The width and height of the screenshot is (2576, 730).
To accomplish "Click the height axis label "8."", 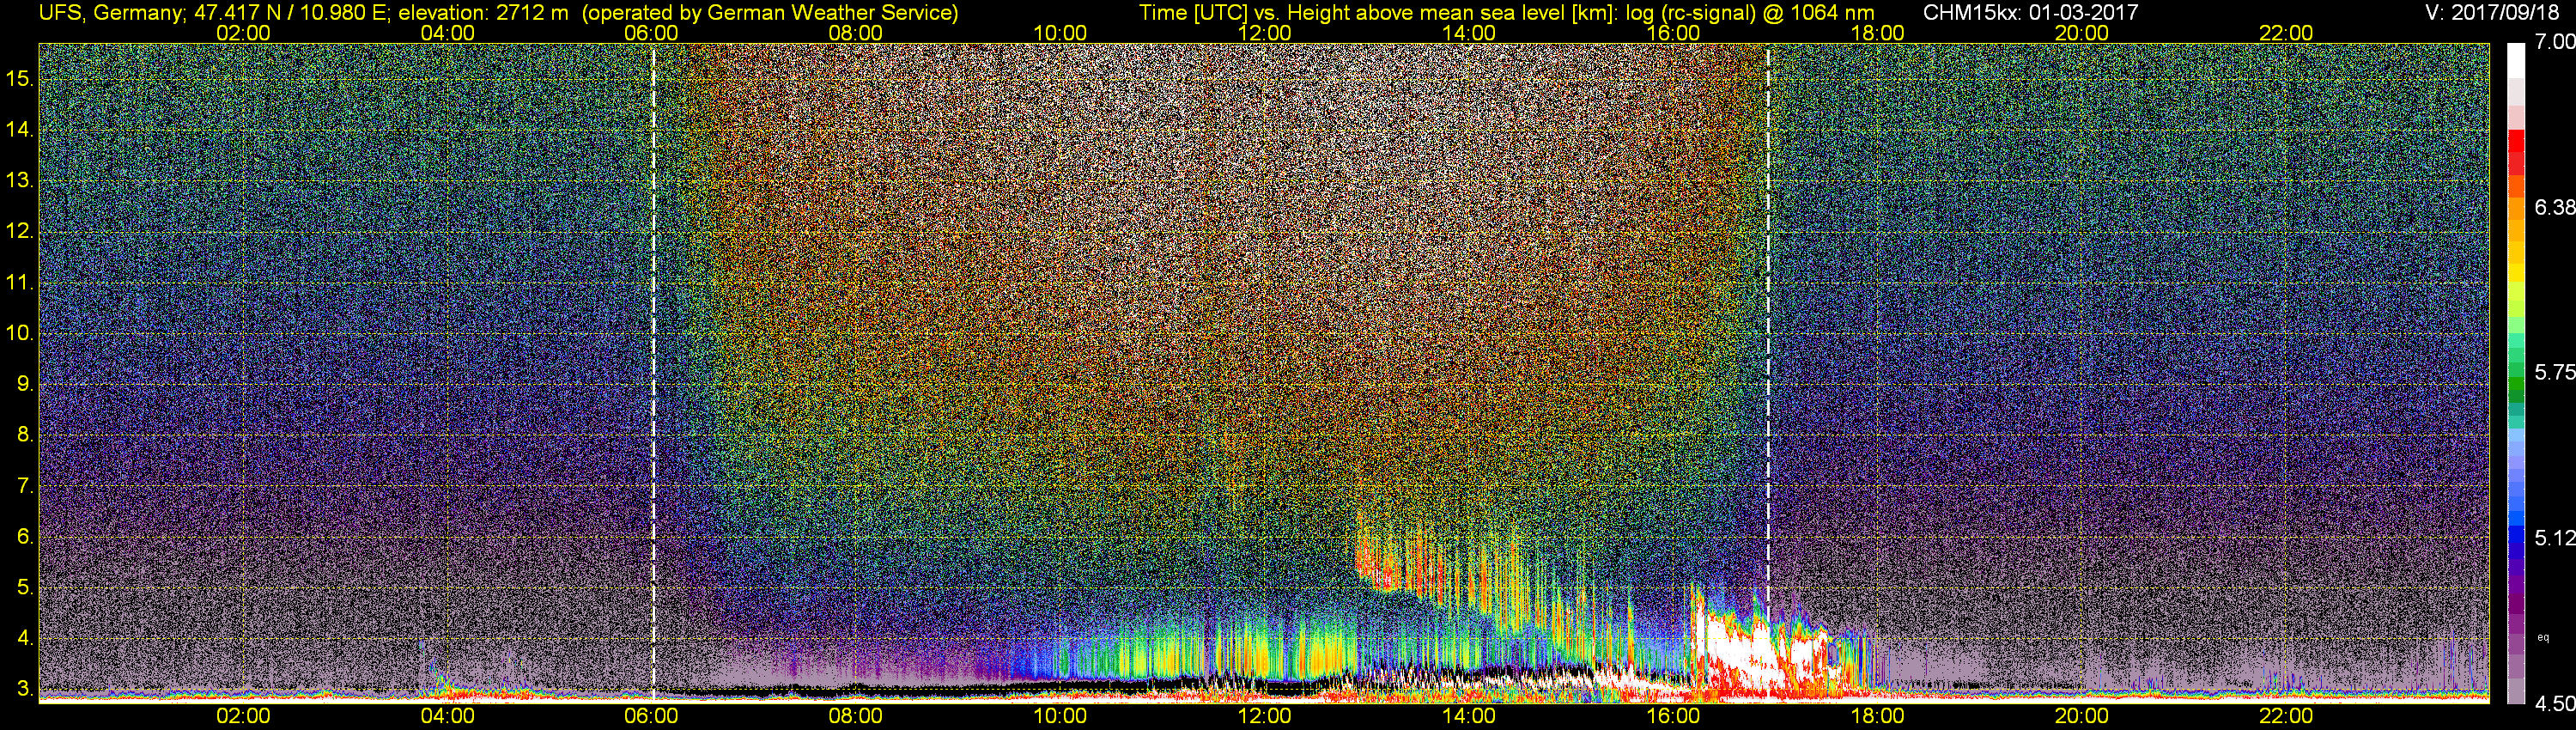I will 25,434.
